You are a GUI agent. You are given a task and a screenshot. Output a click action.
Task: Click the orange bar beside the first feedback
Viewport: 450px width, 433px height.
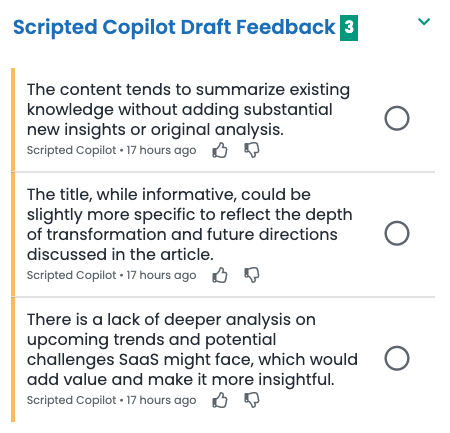click(x=13, y=120)
